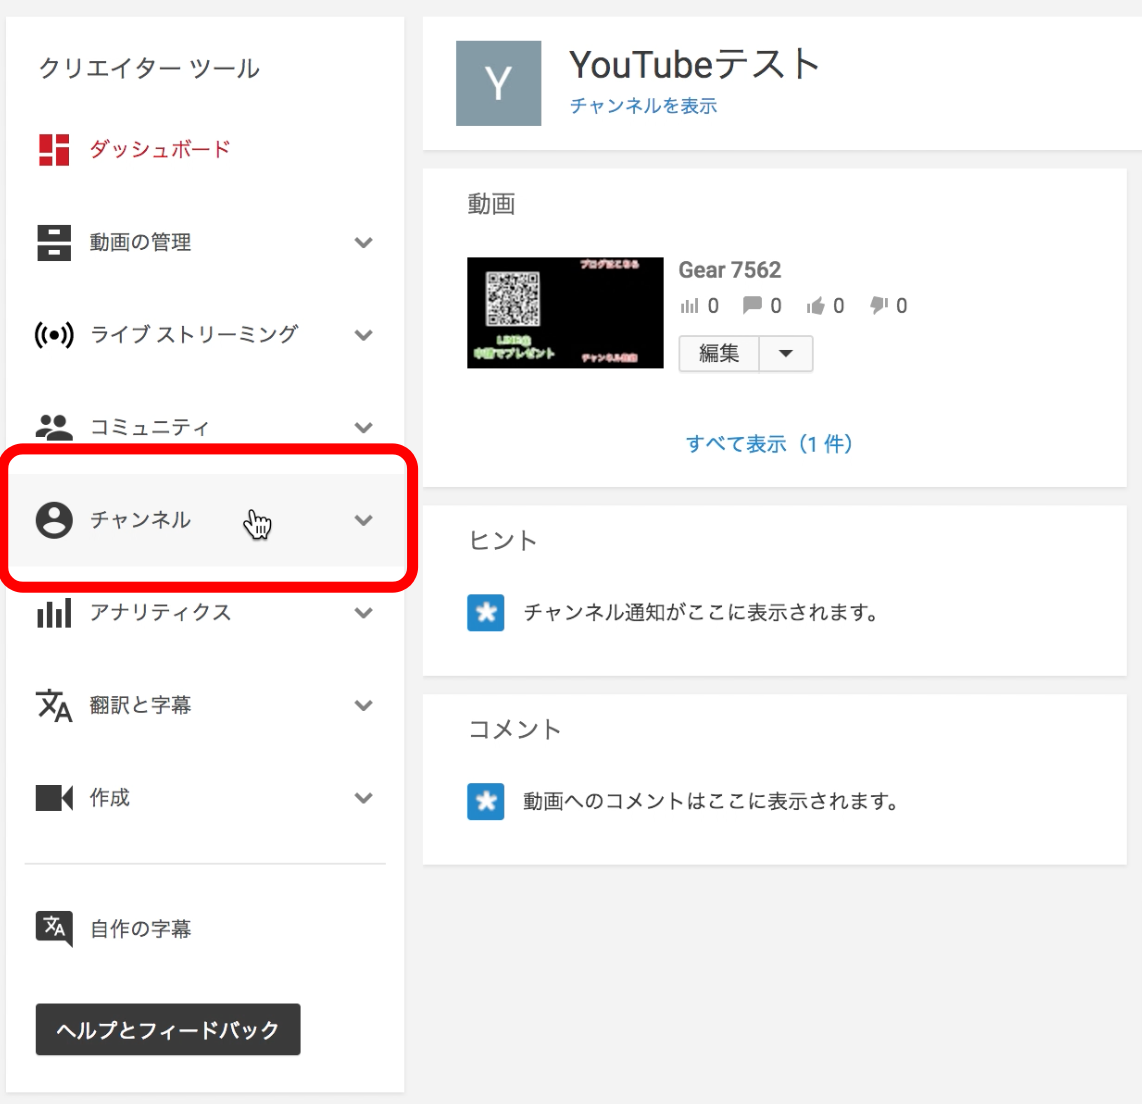1142x1104 pixels.
Task: Click the red Dashboard grid icon
Action: 54,150
